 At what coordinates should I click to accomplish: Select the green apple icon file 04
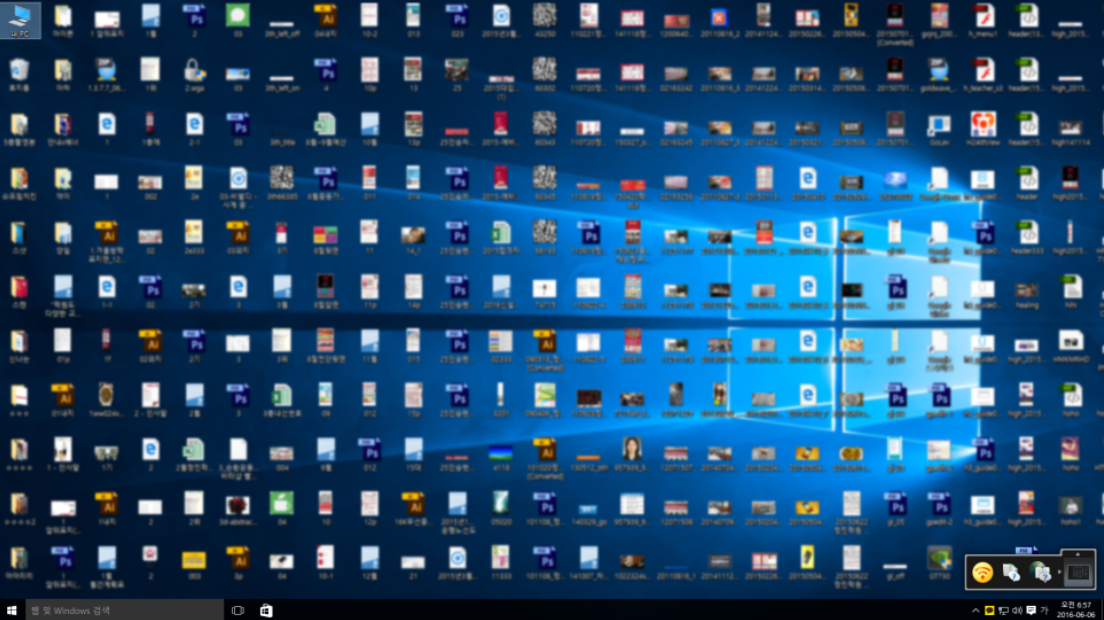281,508
